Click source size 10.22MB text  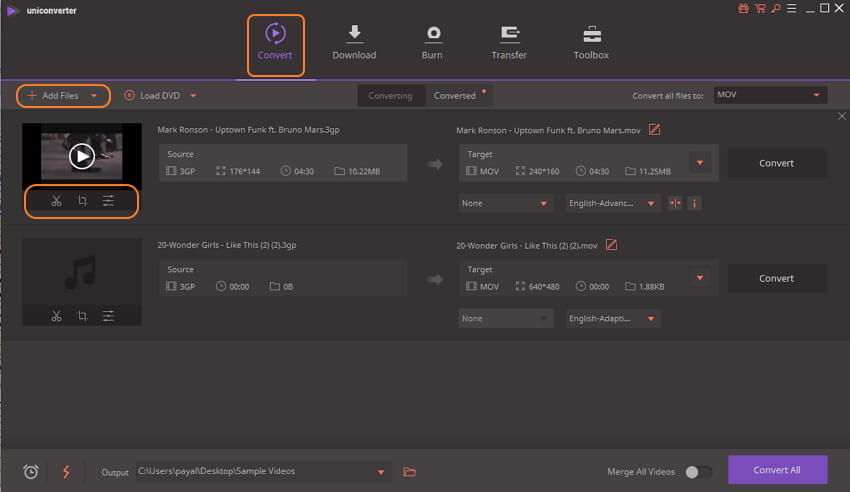pos(364,171)
